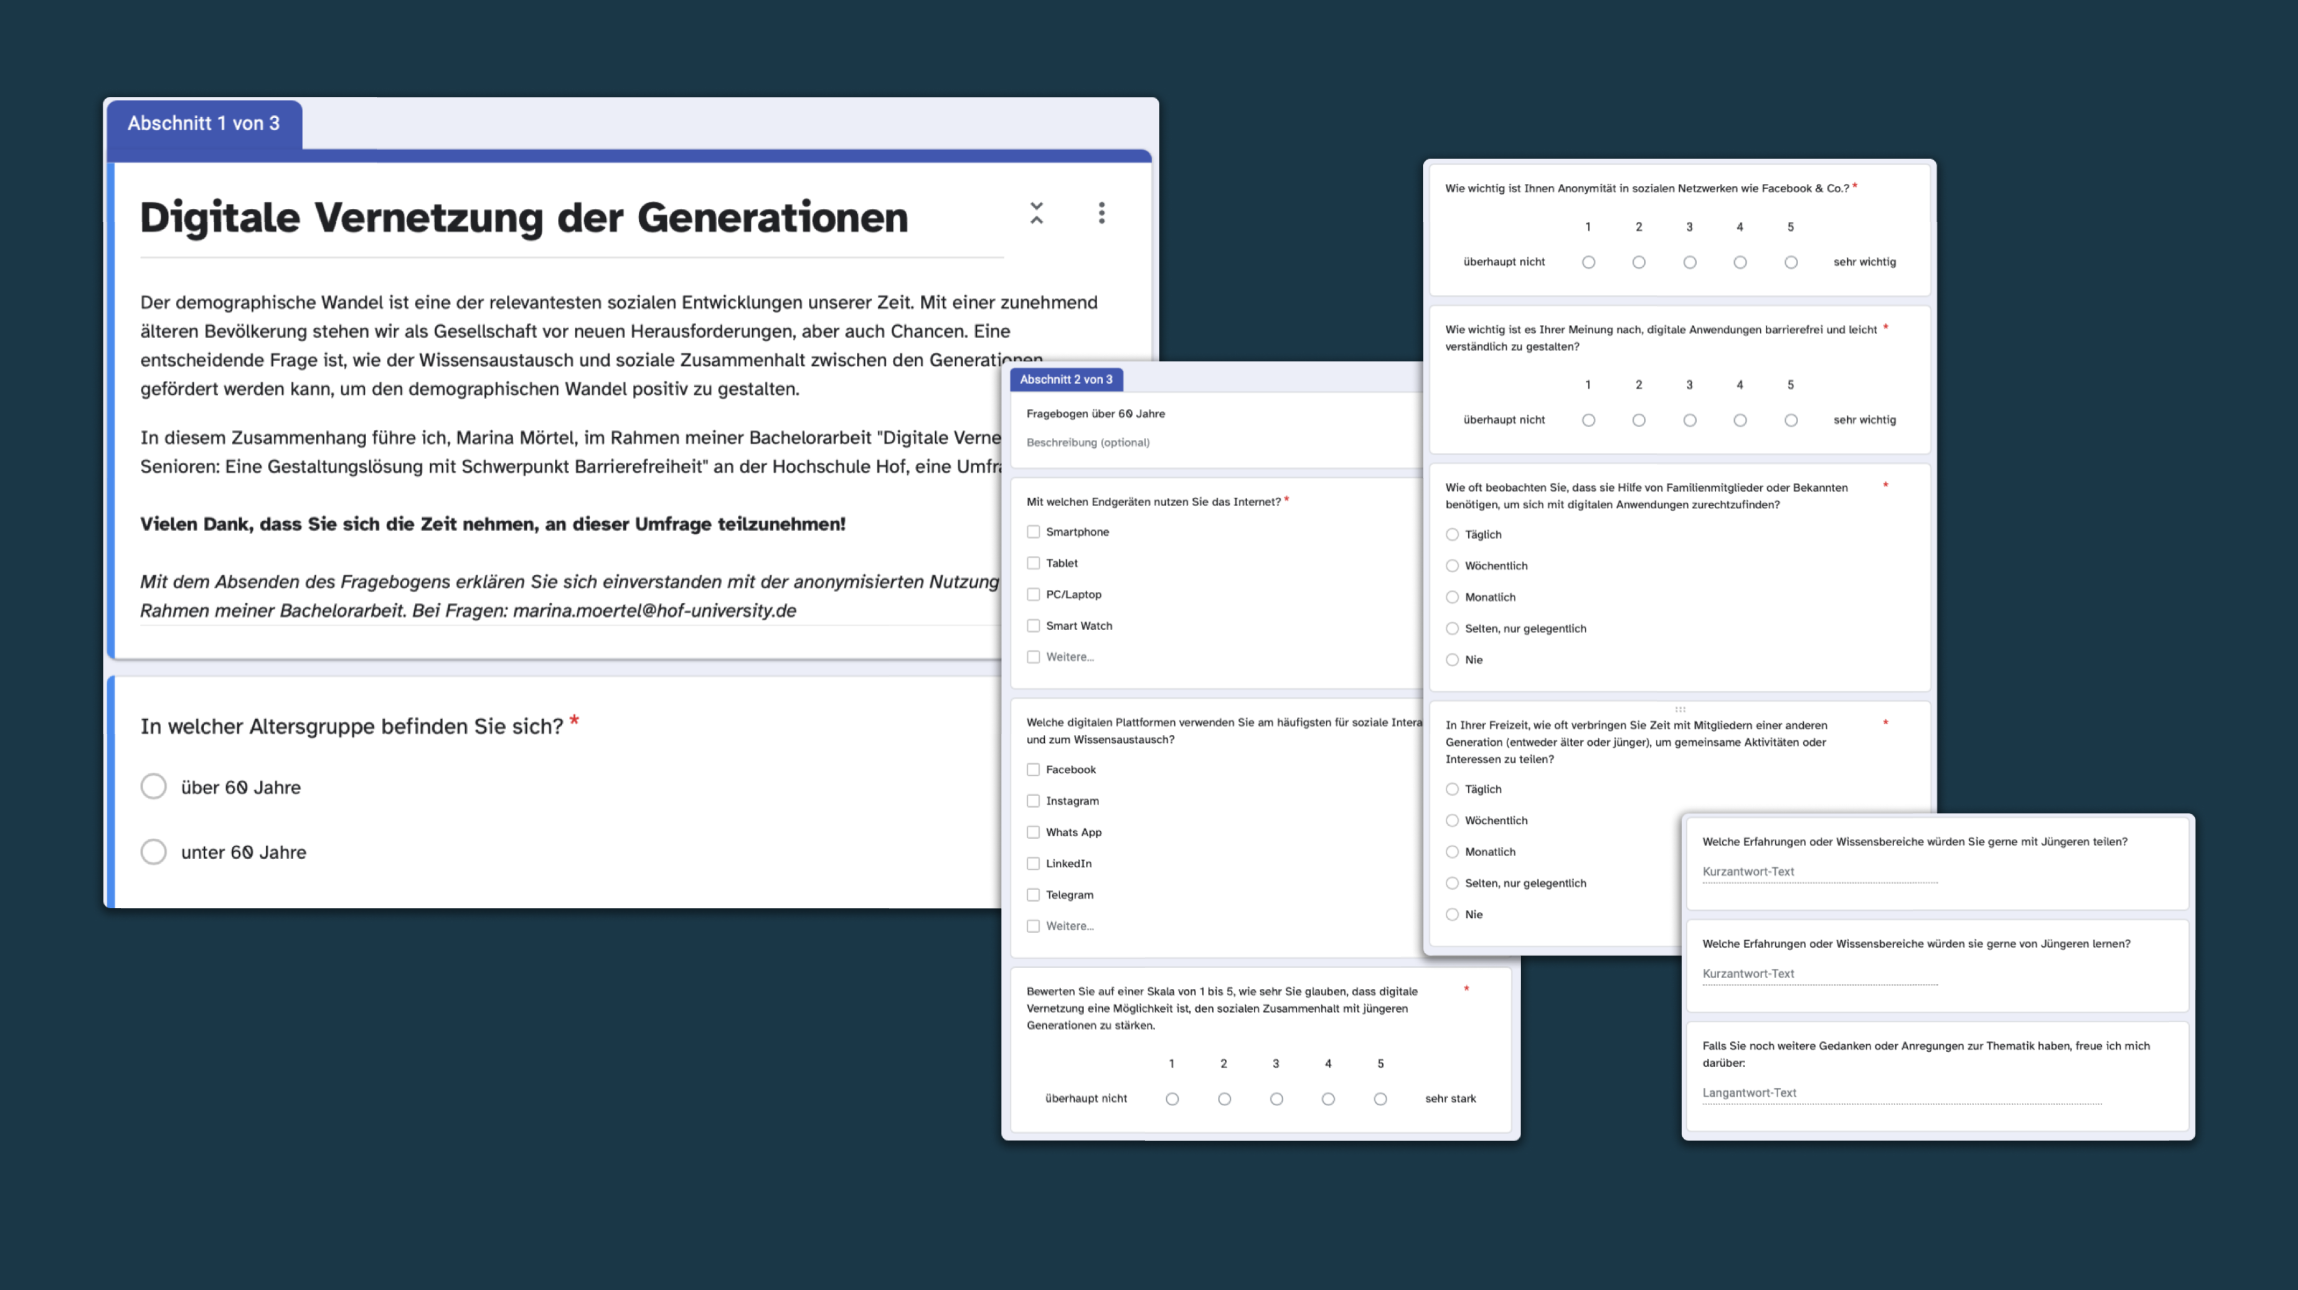Switch to the 'Abschnitt 2 von 3' tab
This screenshot has width=2298, height=1290.
point(1066,380)
